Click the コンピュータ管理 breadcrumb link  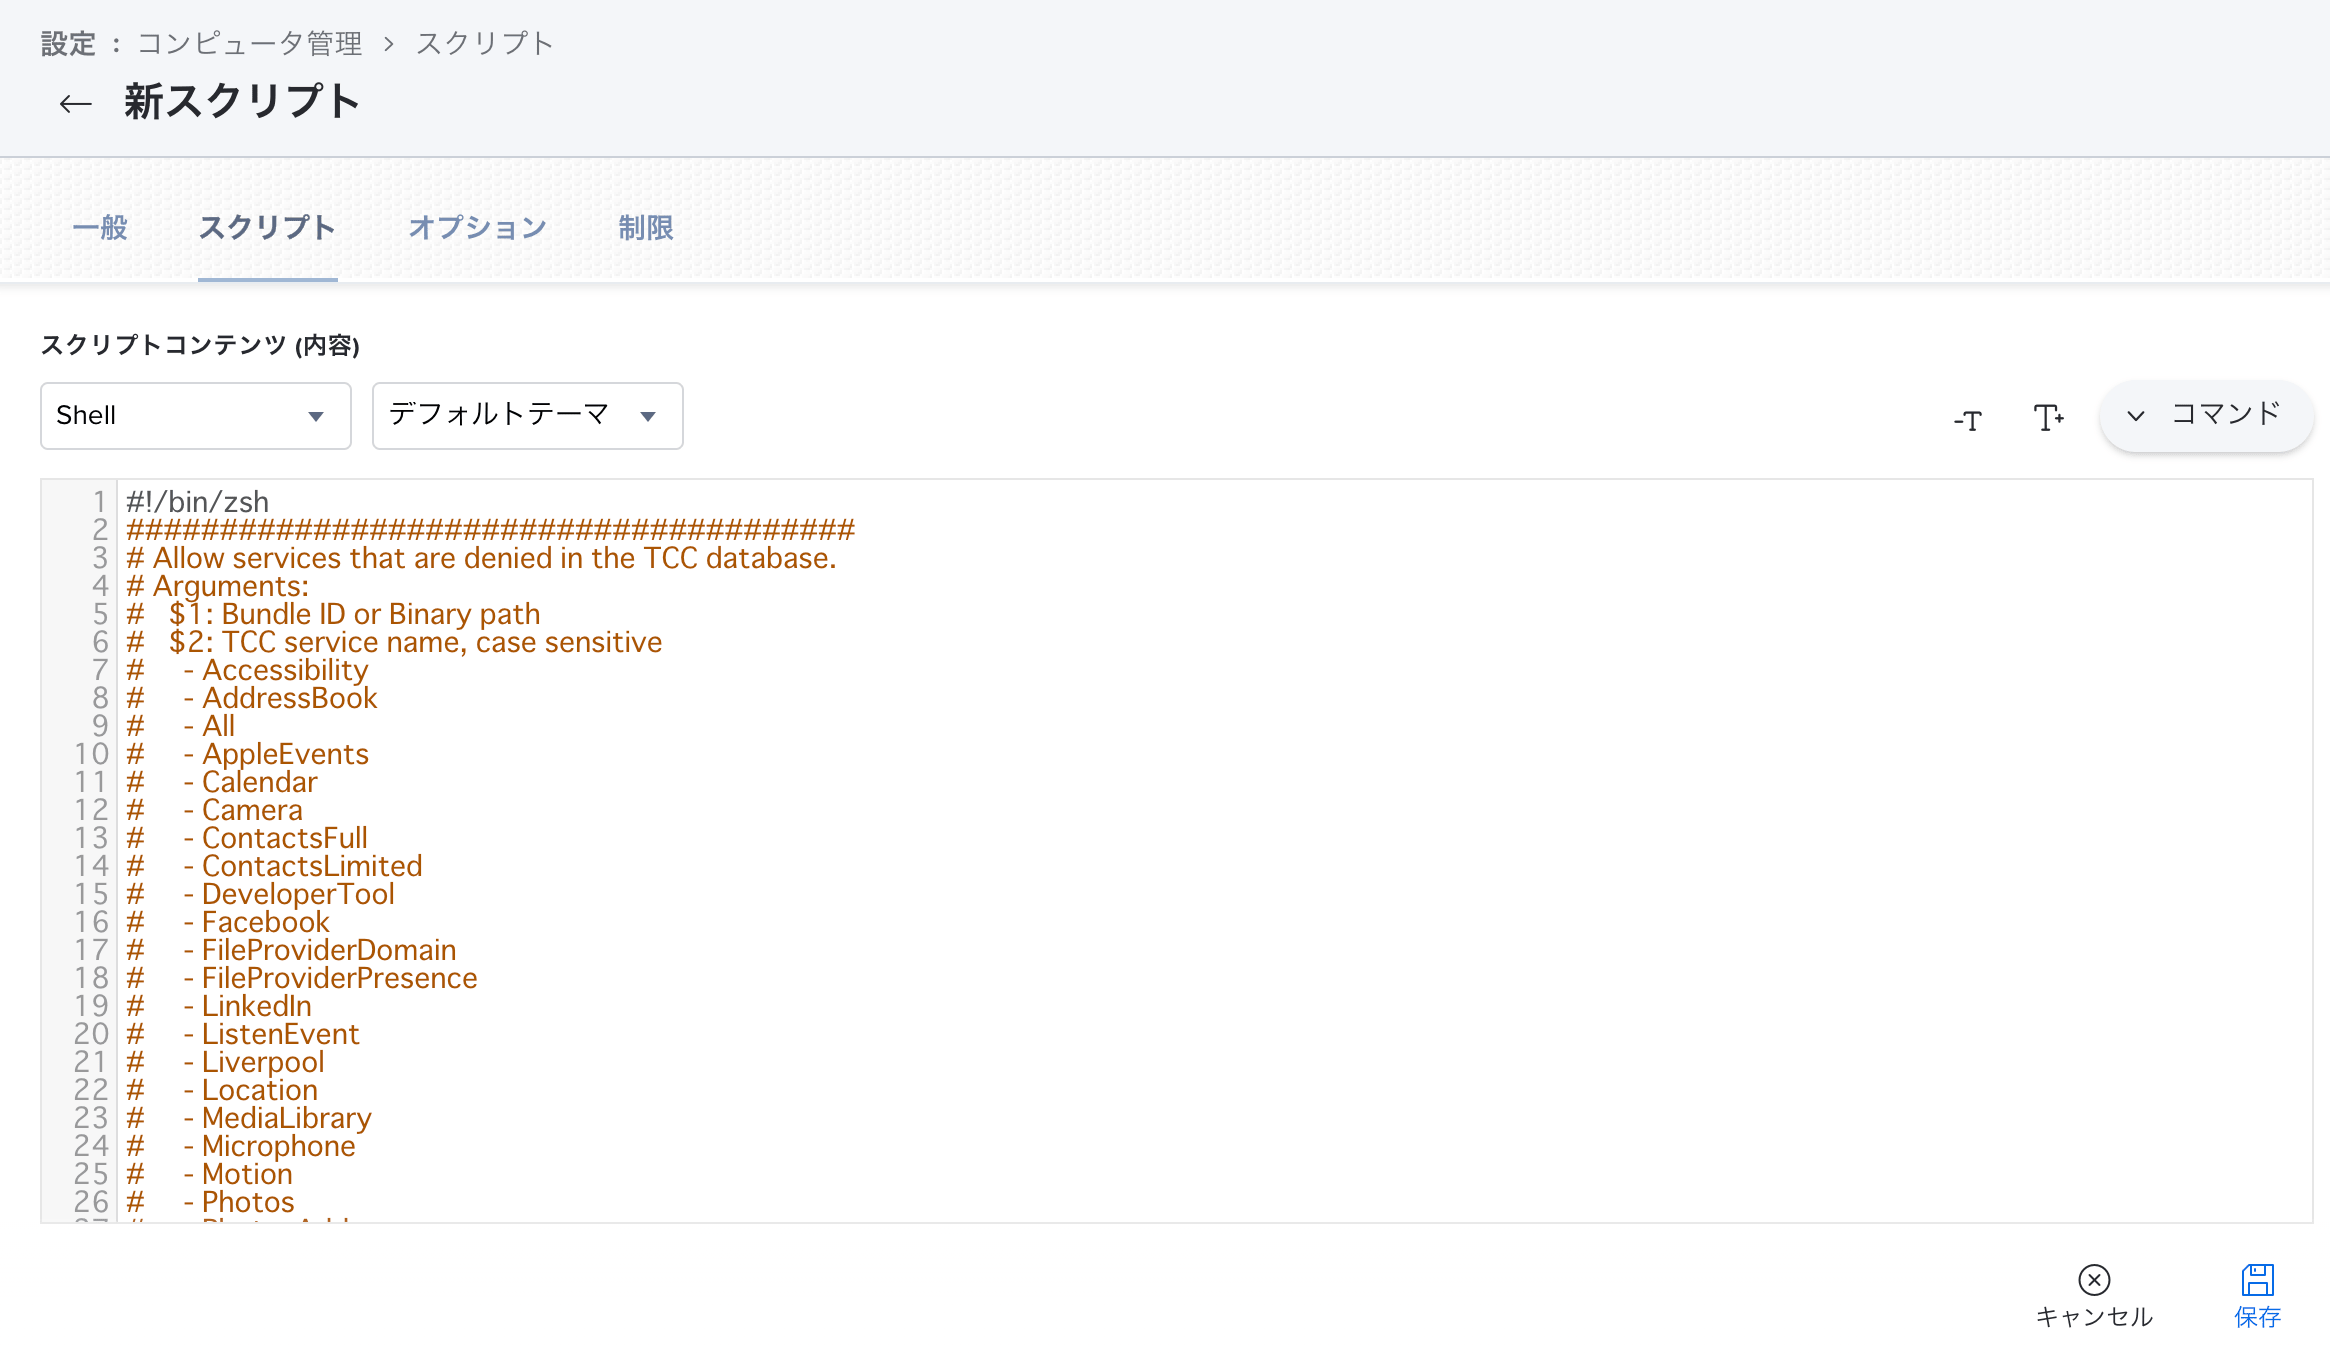tap(250, 44)
